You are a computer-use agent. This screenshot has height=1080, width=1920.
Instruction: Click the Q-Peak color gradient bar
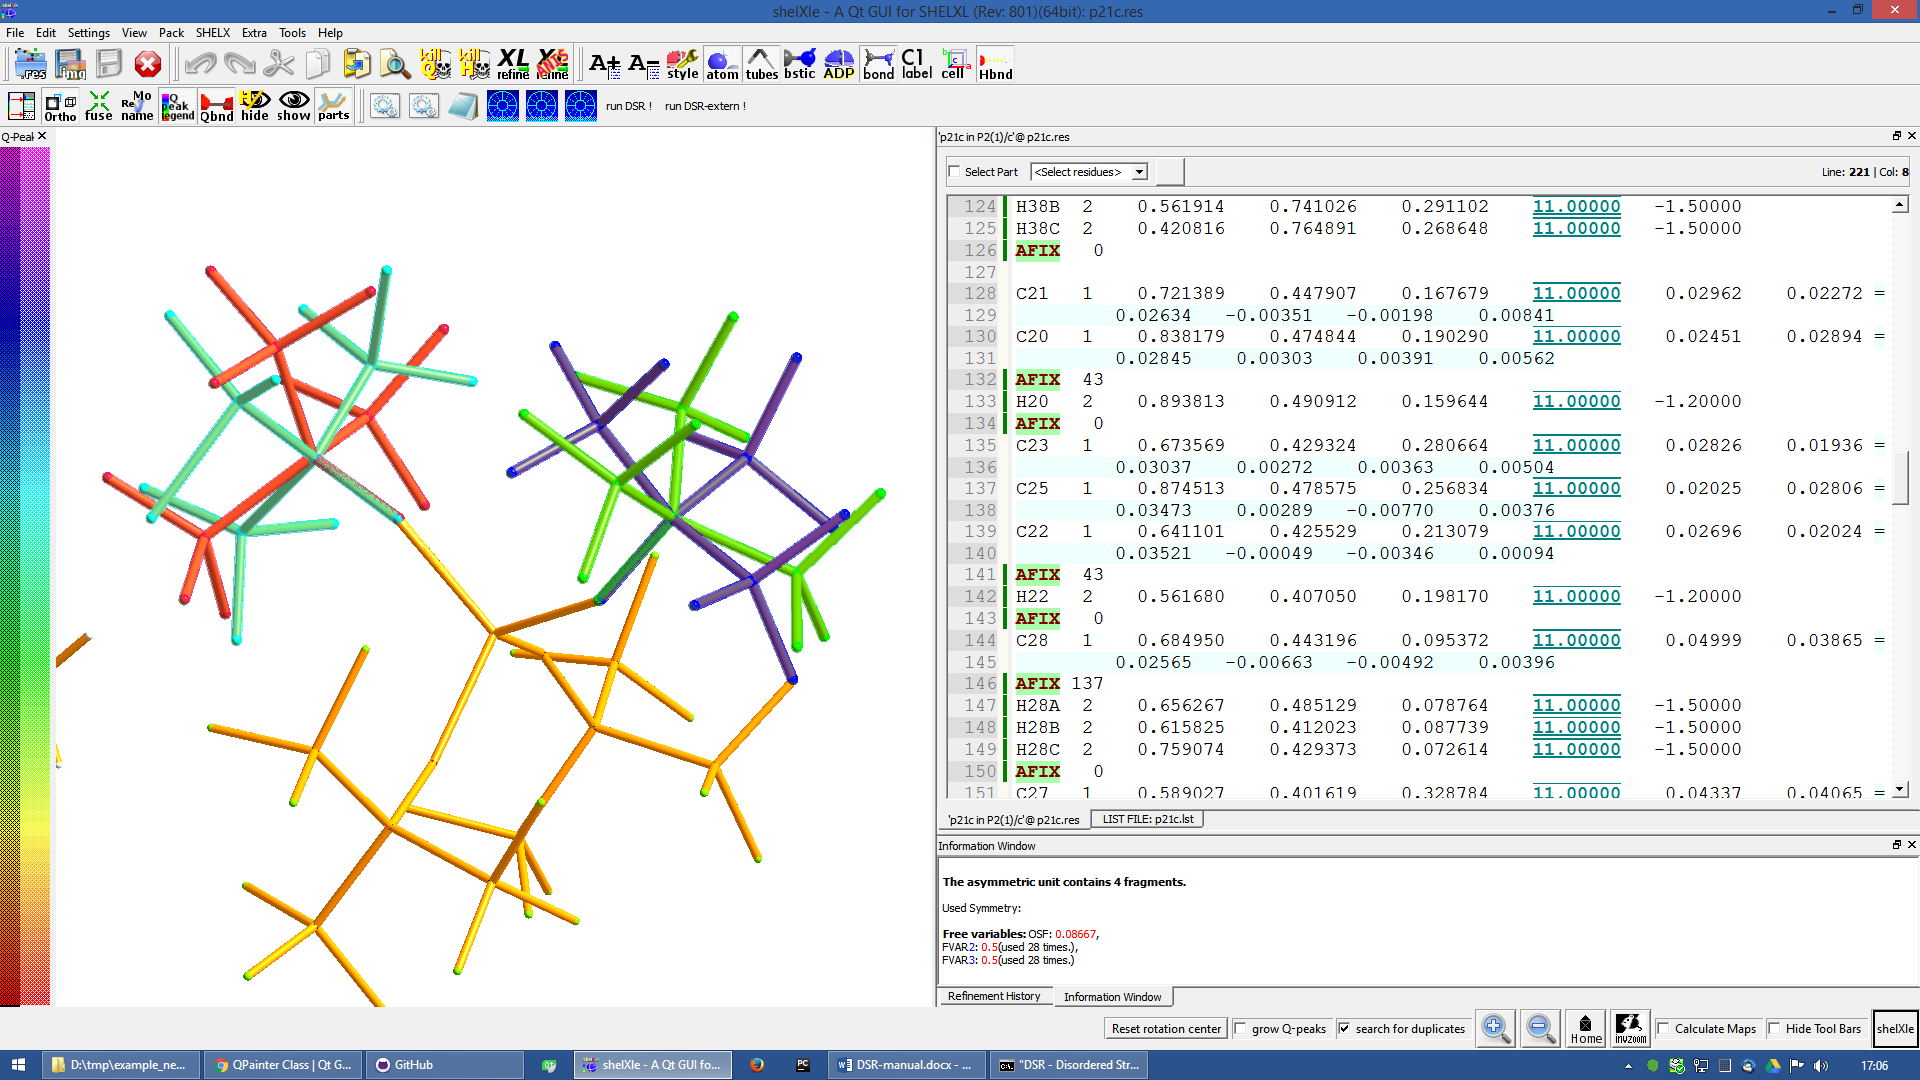point(25,575)
